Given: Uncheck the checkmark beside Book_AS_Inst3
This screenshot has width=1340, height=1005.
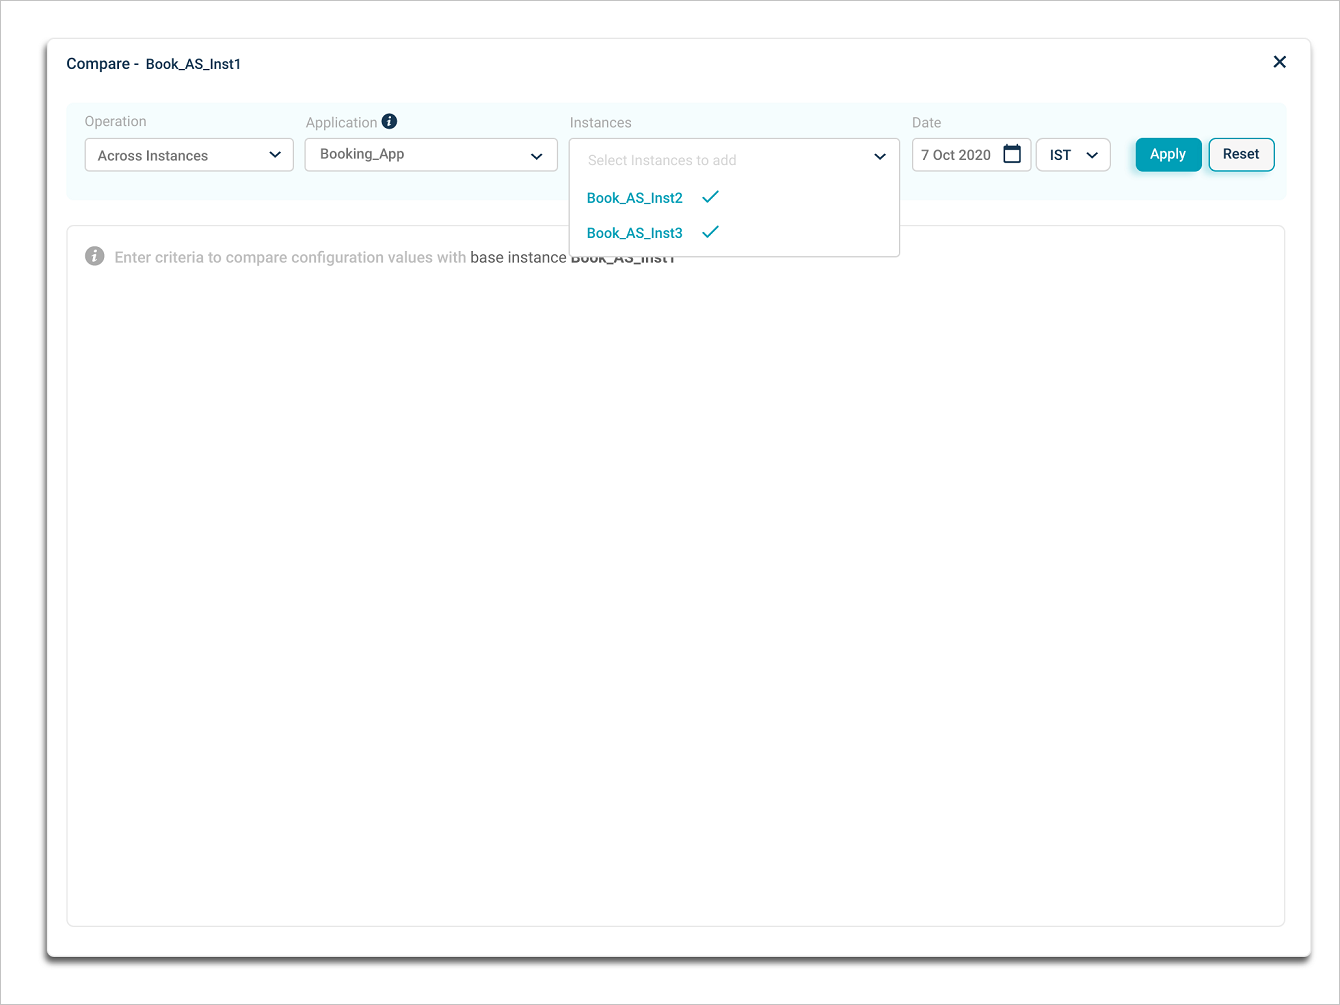Looking at the screenshot, I should 711,232.
